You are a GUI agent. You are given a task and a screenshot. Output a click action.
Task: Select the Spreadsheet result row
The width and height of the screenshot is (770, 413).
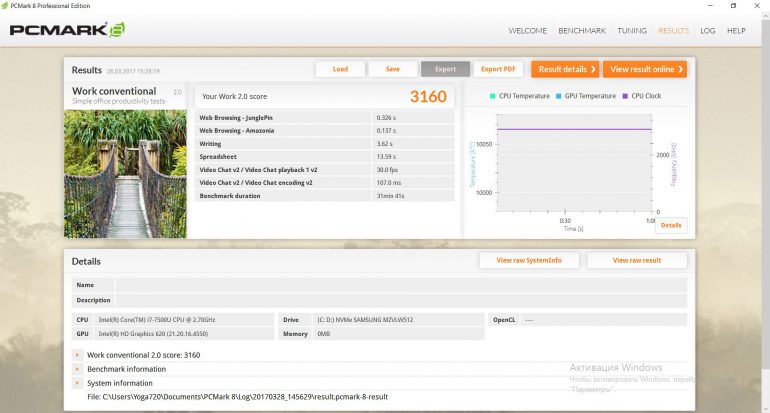tap(325, 157)
